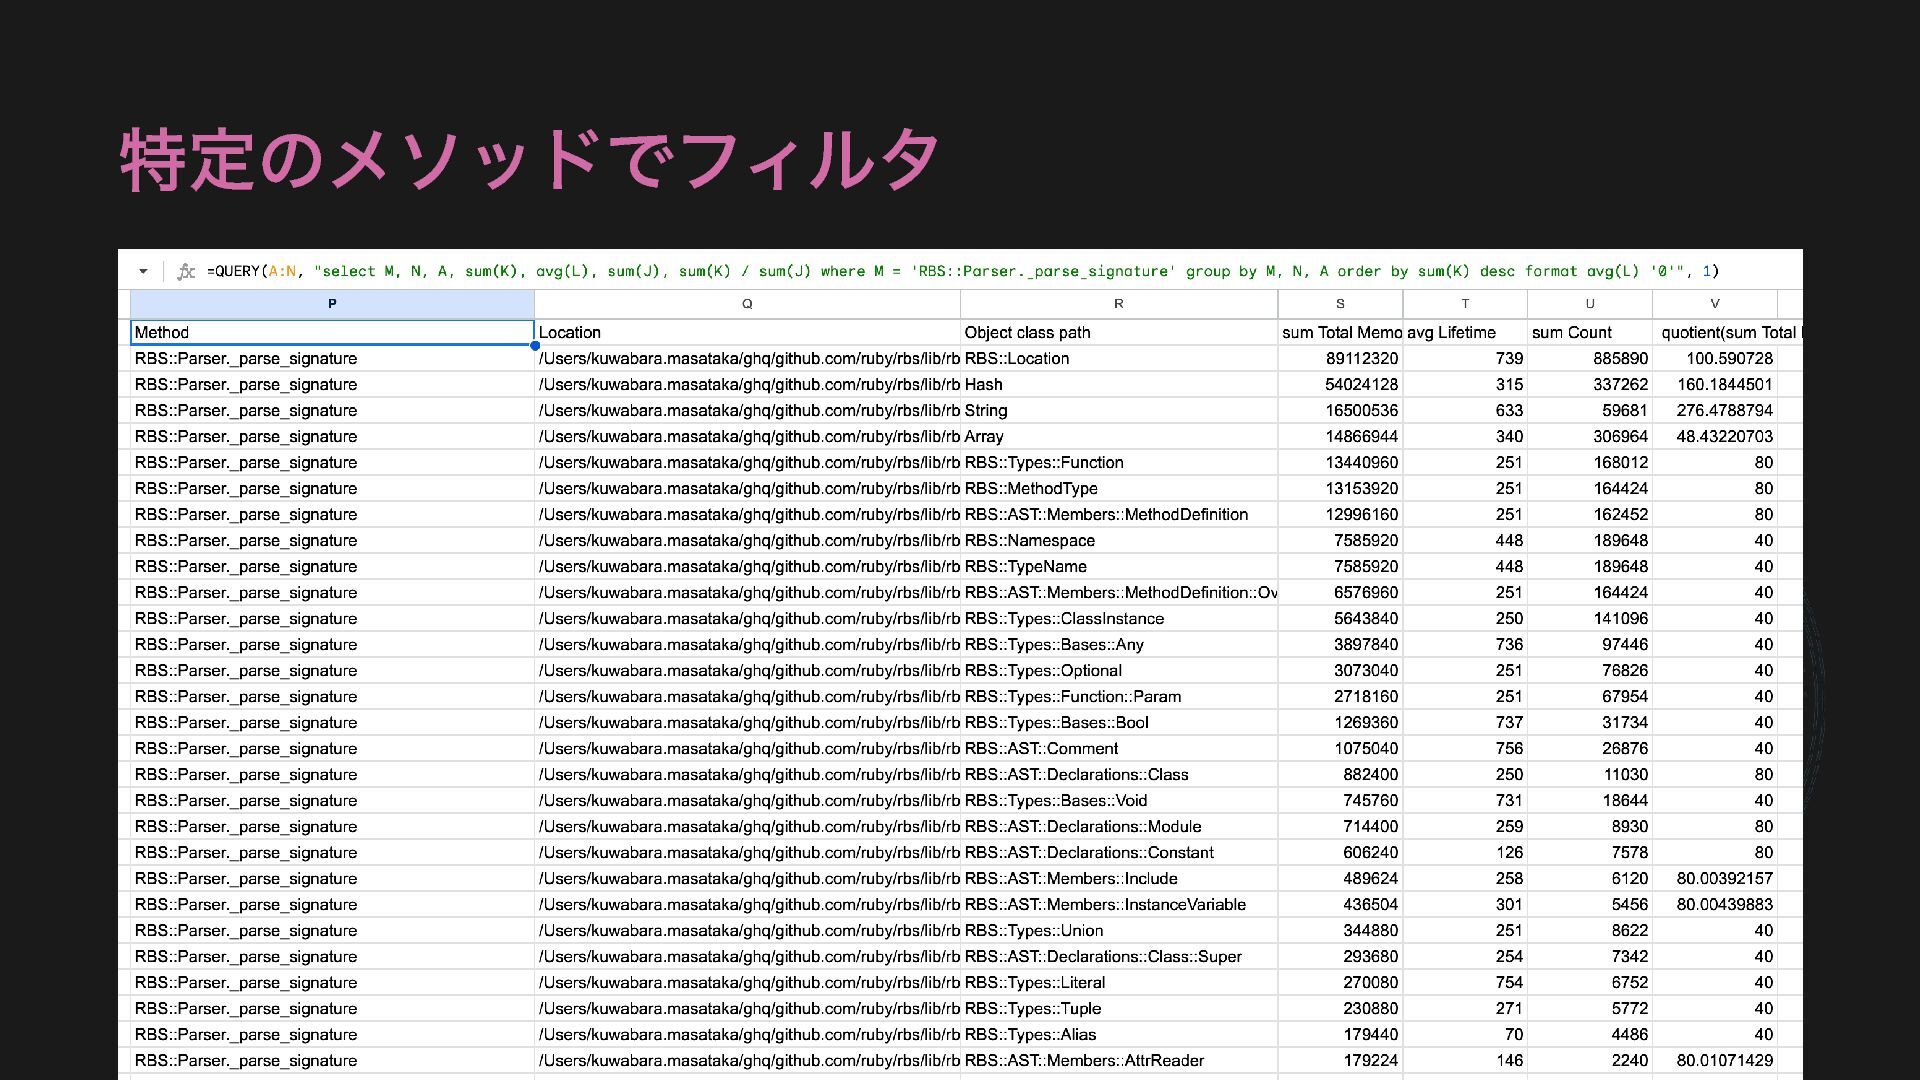Viewport: 1920px width, 1080px height.
Task: Select the RBS::Types::Function cell
Action: (x=1118, y=463)
